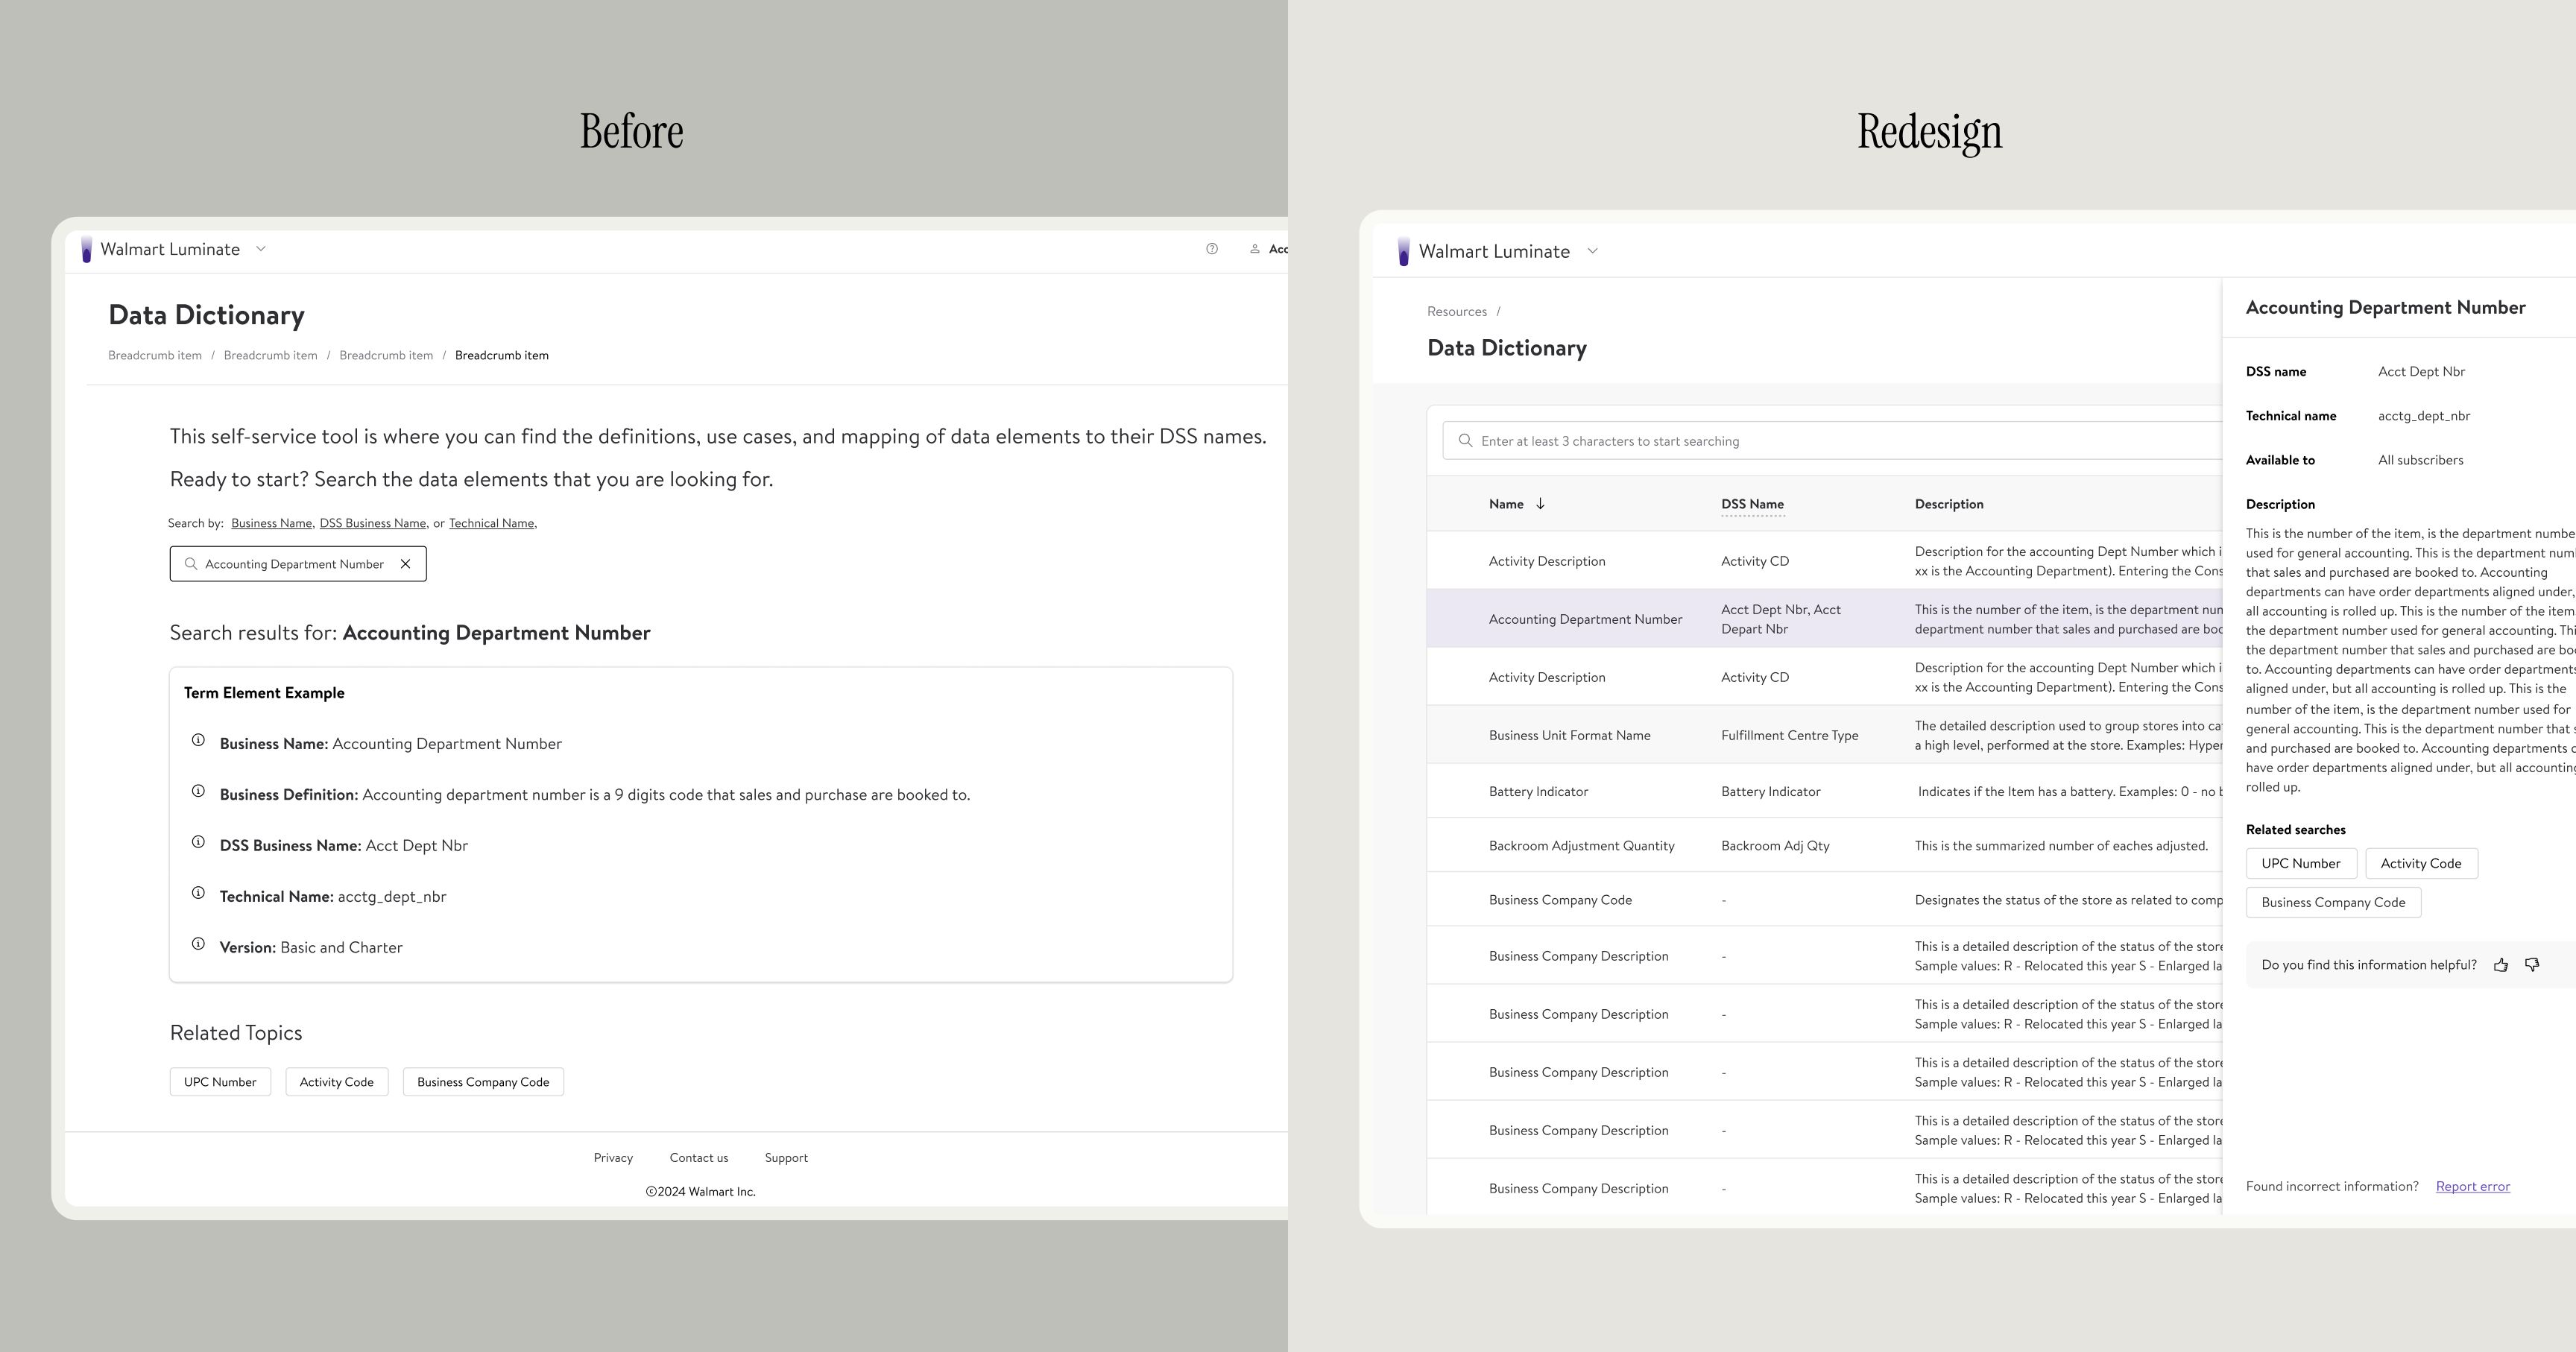Viewport: 2576px width, 1352px height.
Task: Click the Business Company Code chip in the side panel
Action: point(2333,902)
